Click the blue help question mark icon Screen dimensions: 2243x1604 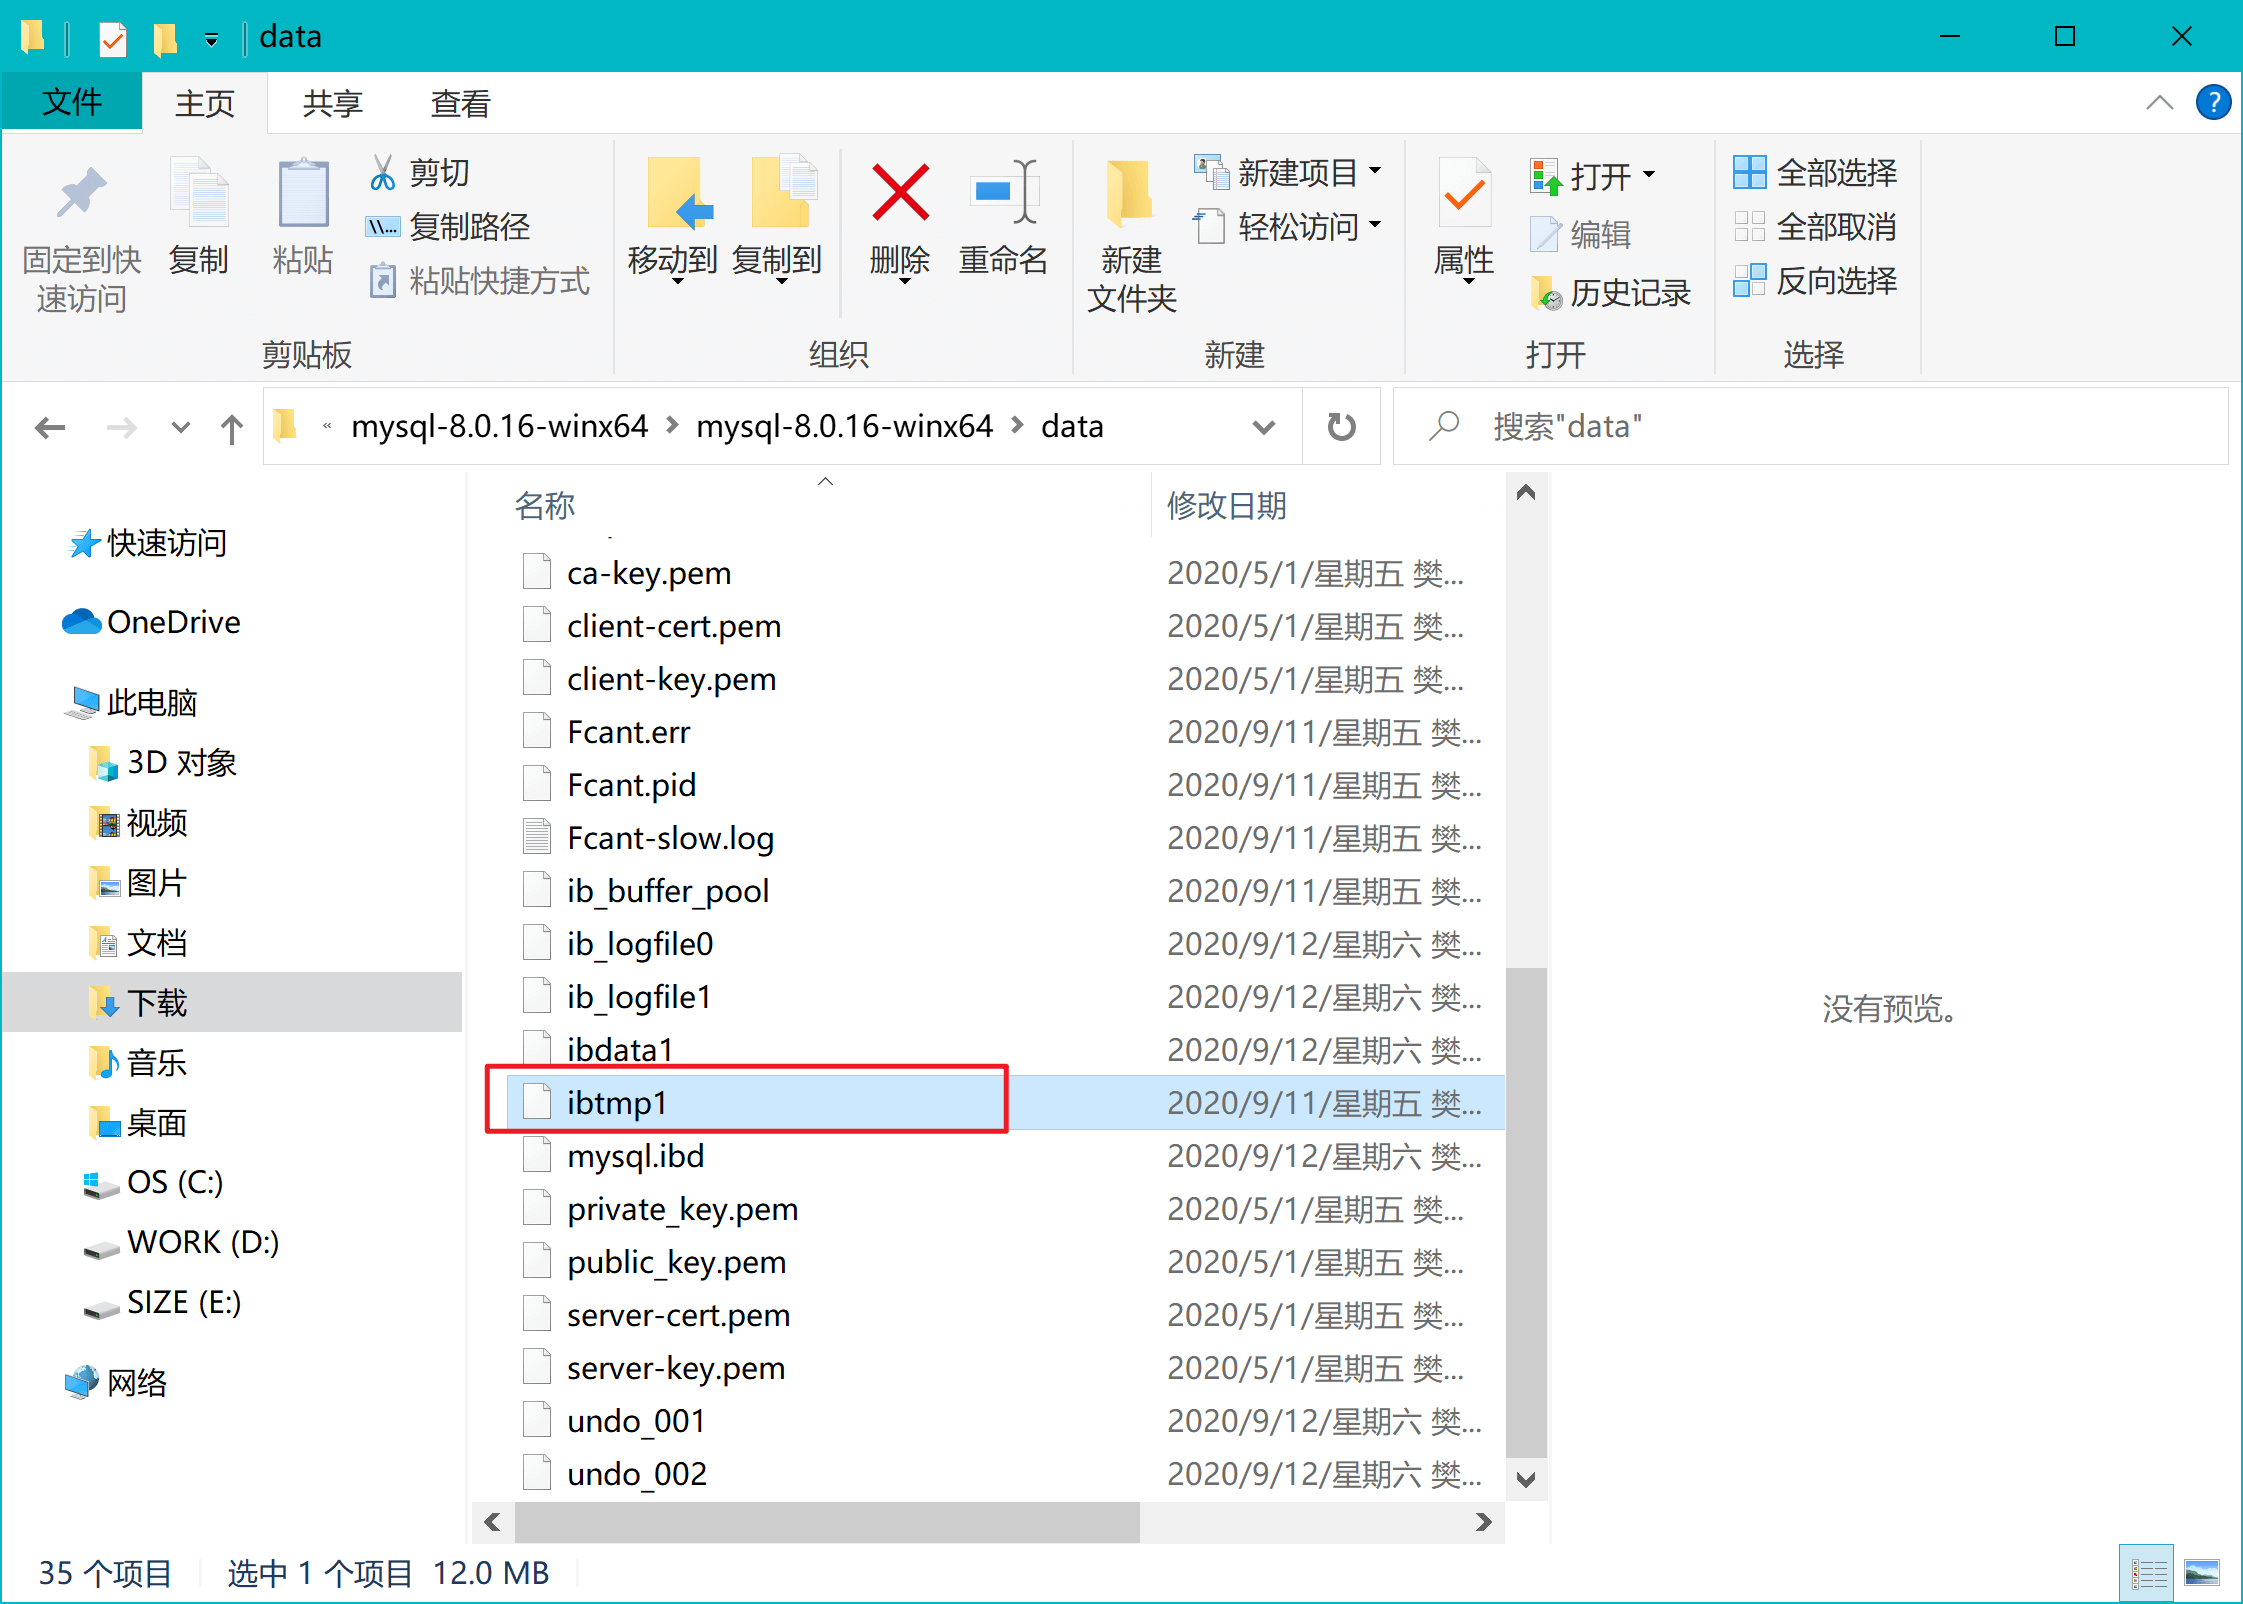pos(2213,103)
